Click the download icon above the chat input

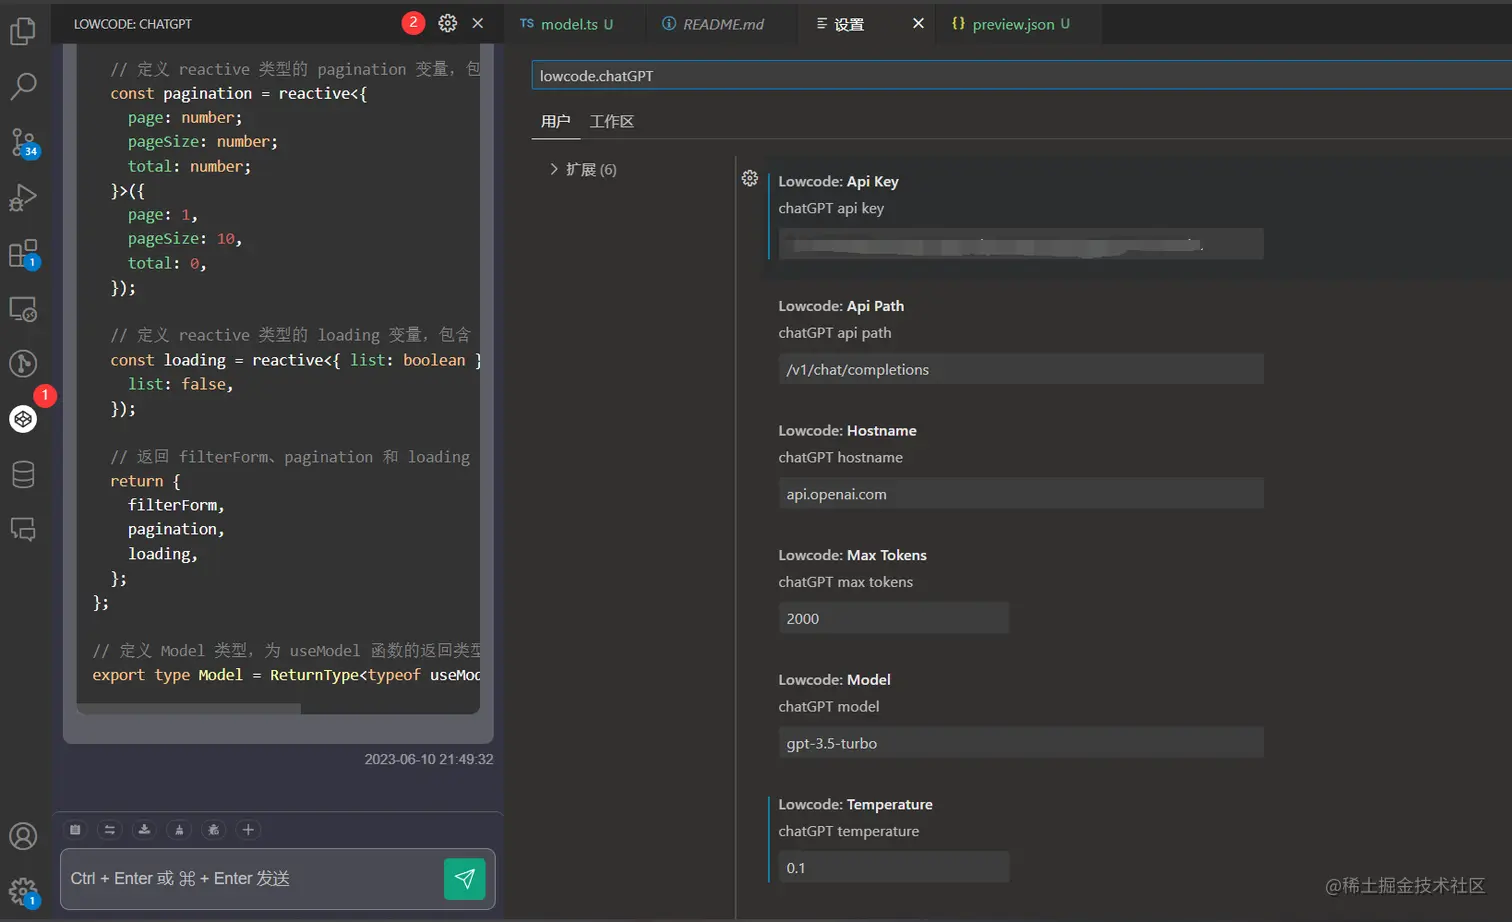(x=144, y=830)
